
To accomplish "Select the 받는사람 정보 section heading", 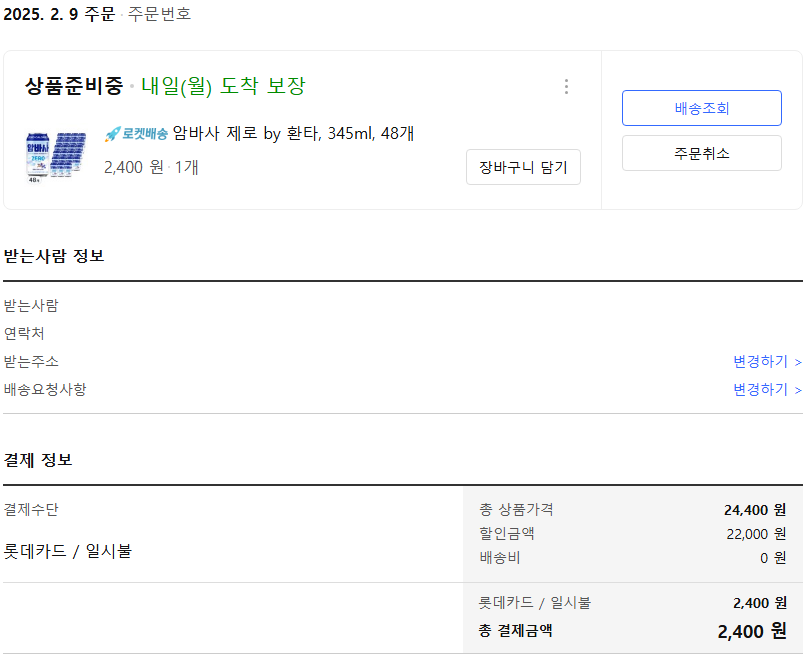I will 54,256.
